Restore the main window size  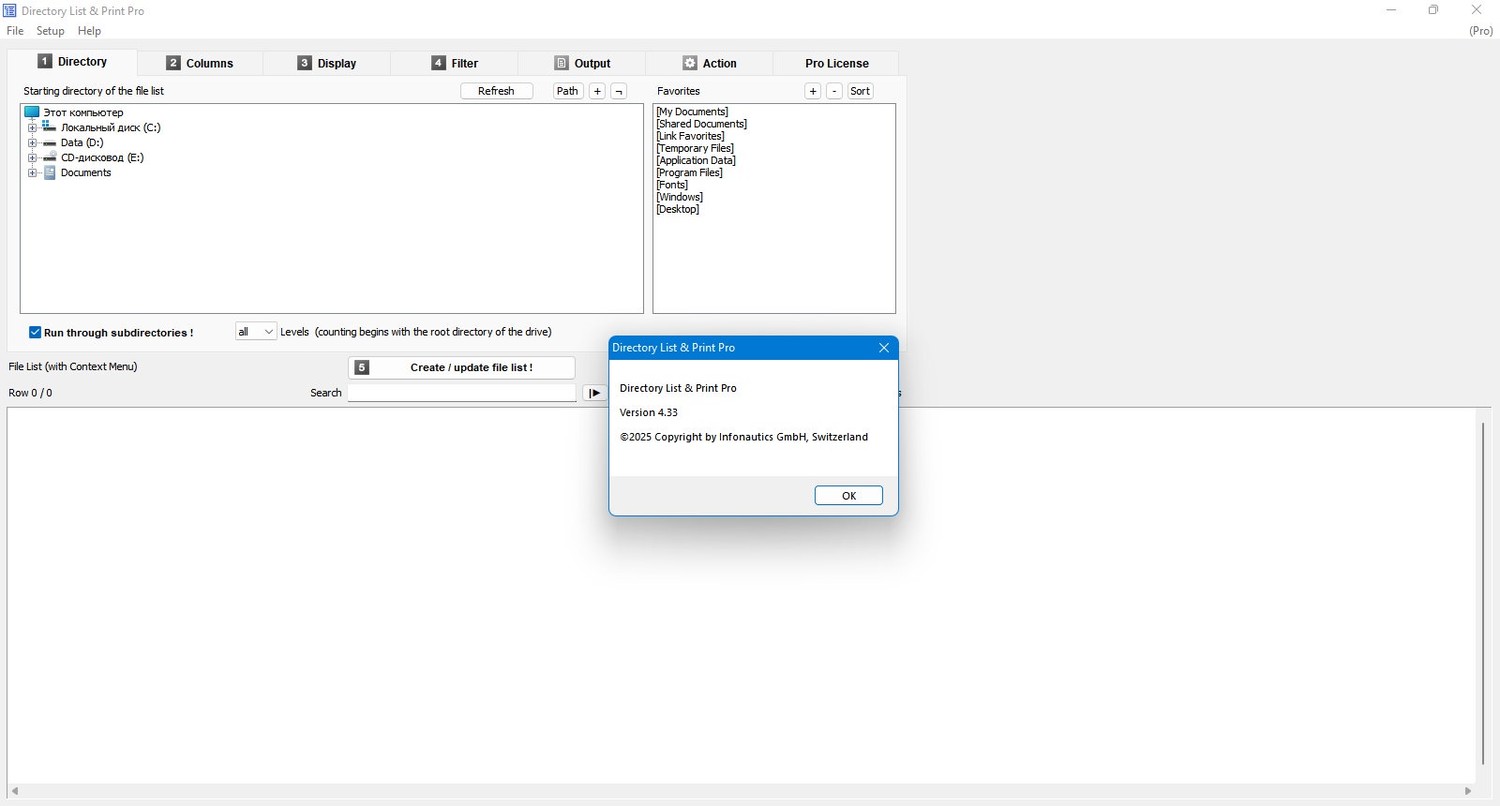pos(1433,10)
